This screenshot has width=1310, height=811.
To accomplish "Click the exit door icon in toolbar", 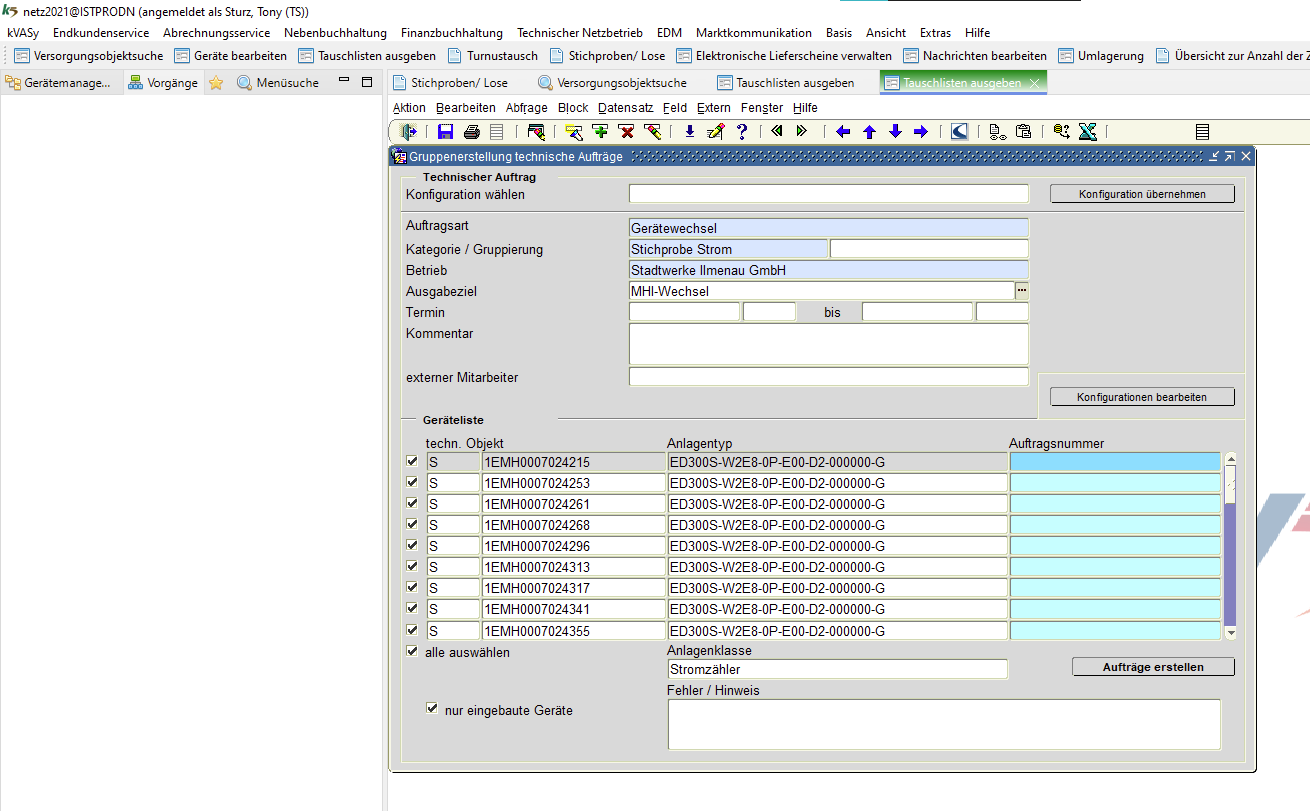I will tap(408, 131).
